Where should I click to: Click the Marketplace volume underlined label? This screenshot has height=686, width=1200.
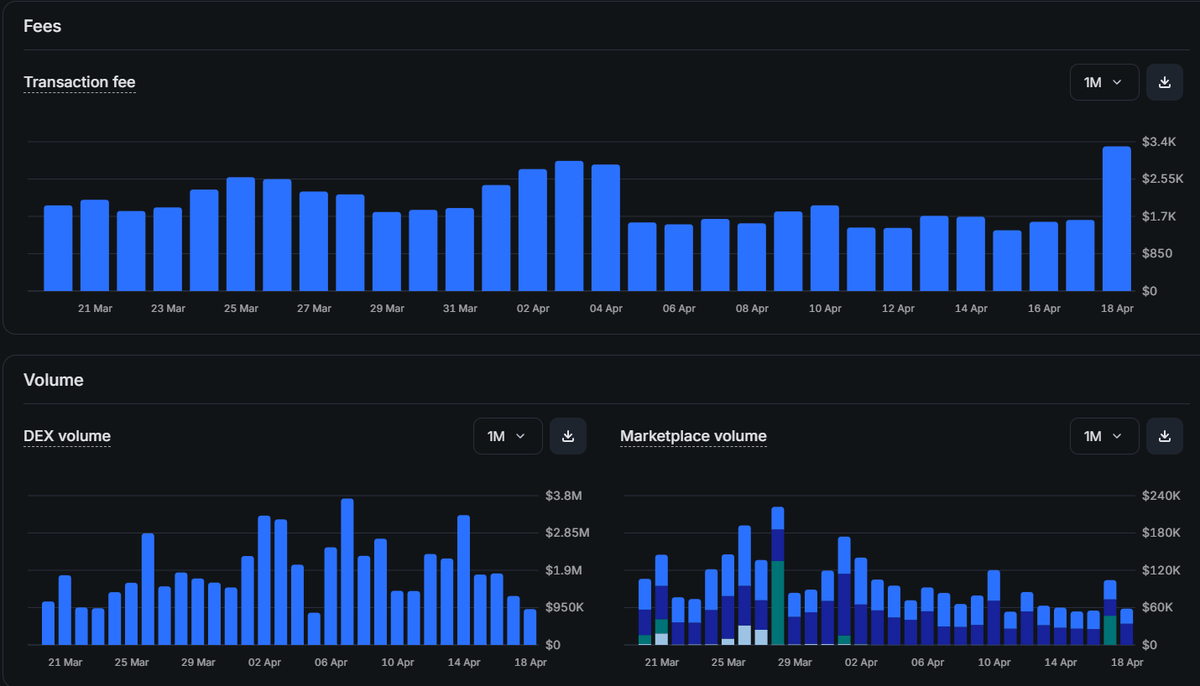693,436
